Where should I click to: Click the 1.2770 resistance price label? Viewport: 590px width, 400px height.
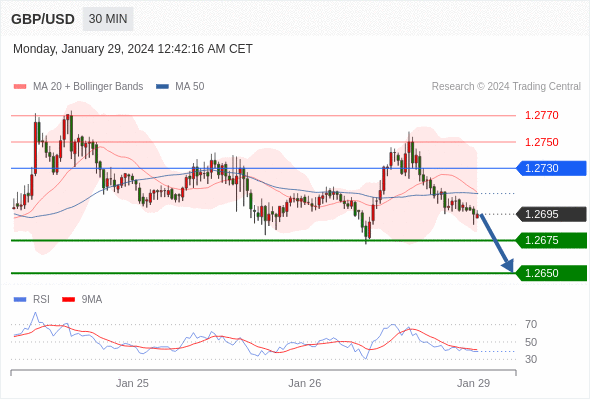point(541,115)
